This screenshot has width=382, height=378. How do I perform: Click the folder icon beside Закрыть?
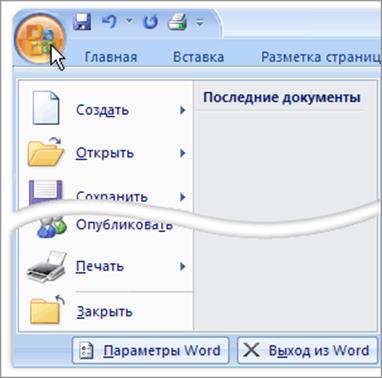(47, 309)
